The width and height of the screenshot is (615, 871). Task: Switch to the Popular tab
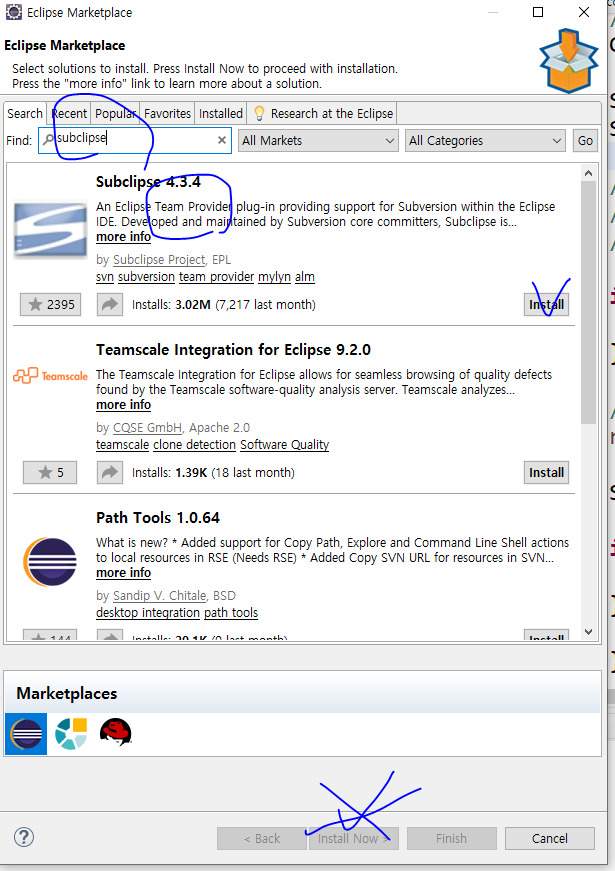tap(115, 113)
